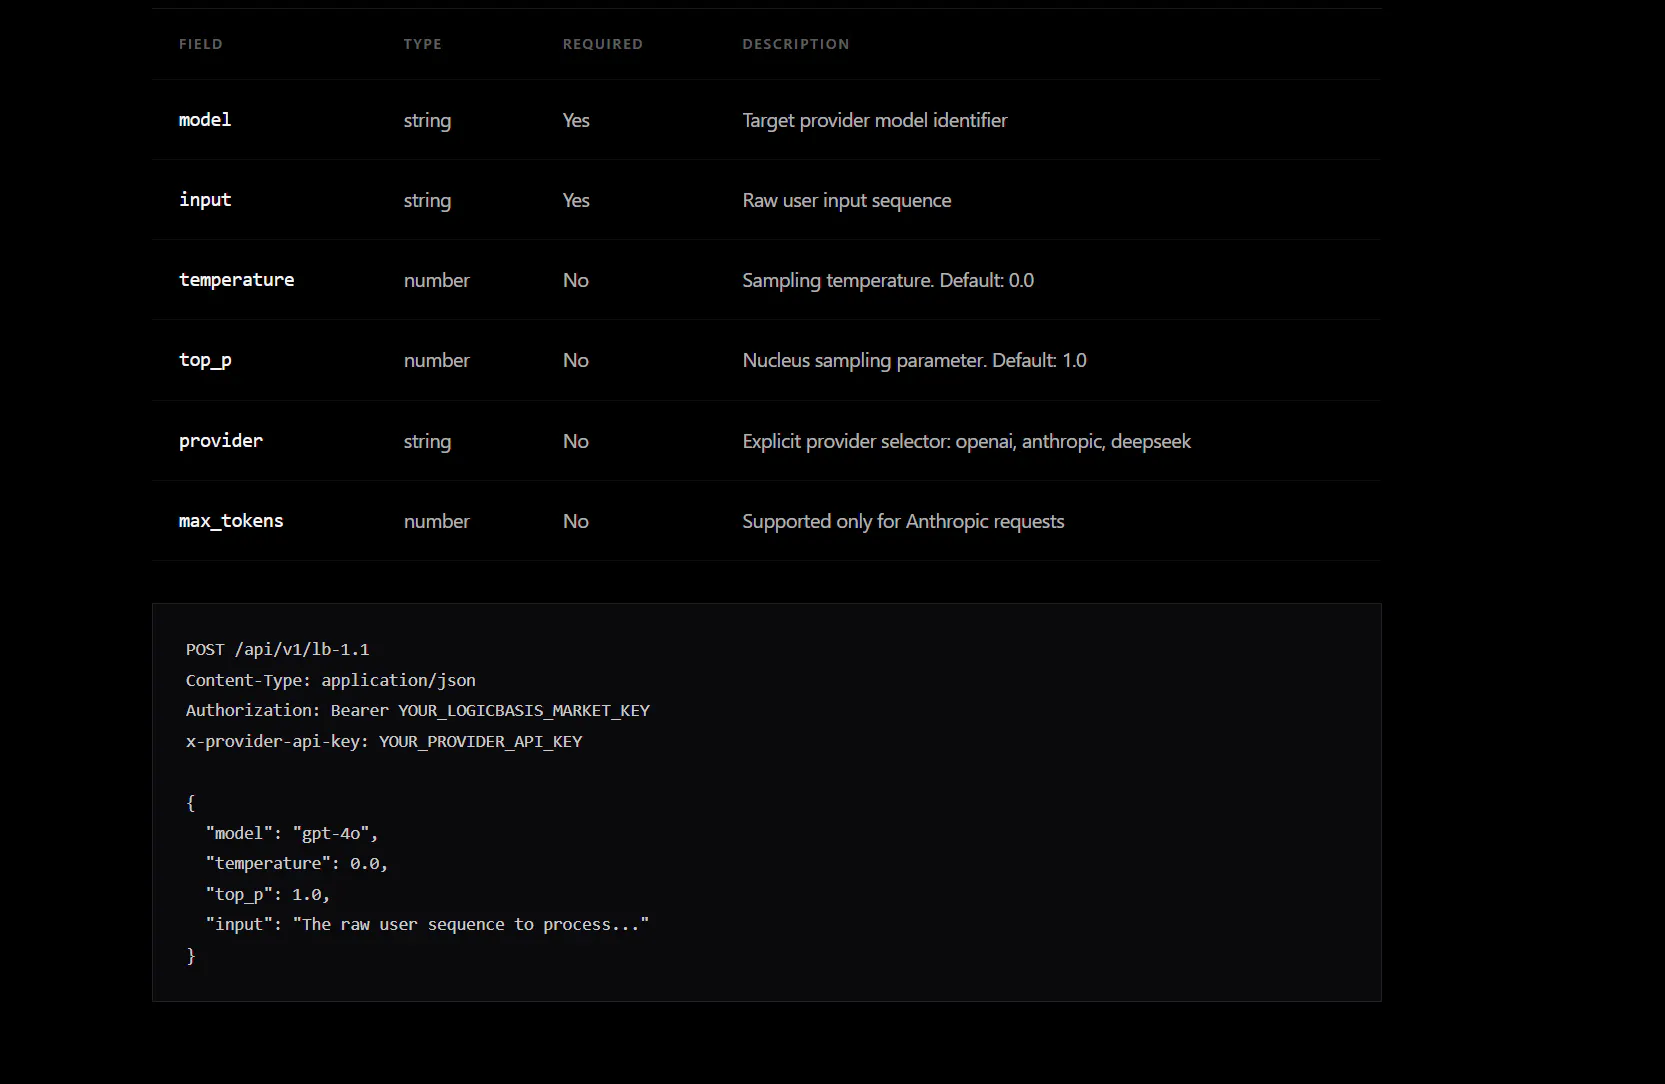
Task: Click the 'input' field name
Action: [x=205, y=200]
